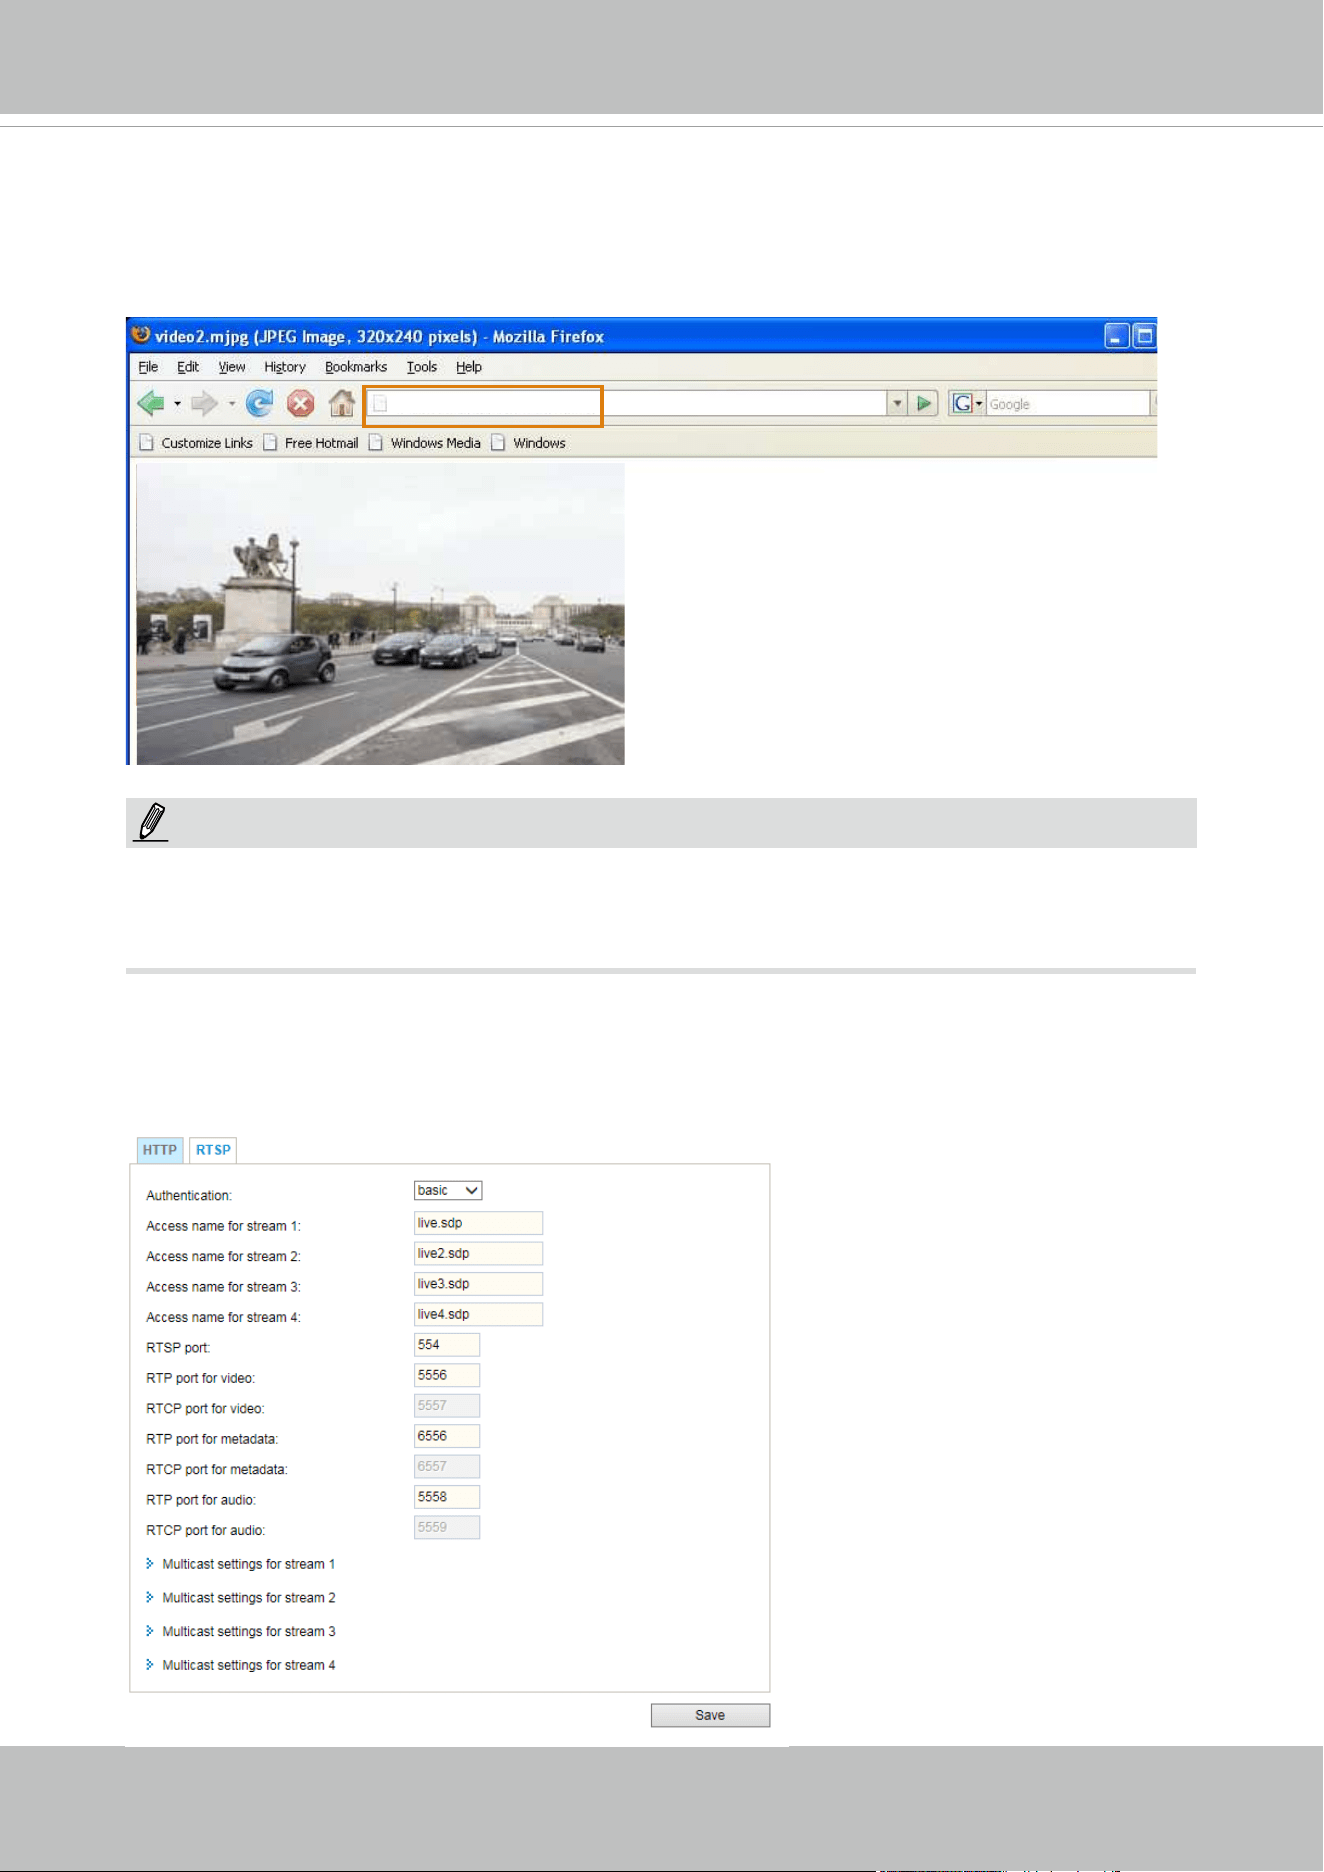Click the disabled RTCP video port 5557

(447, 1406)
